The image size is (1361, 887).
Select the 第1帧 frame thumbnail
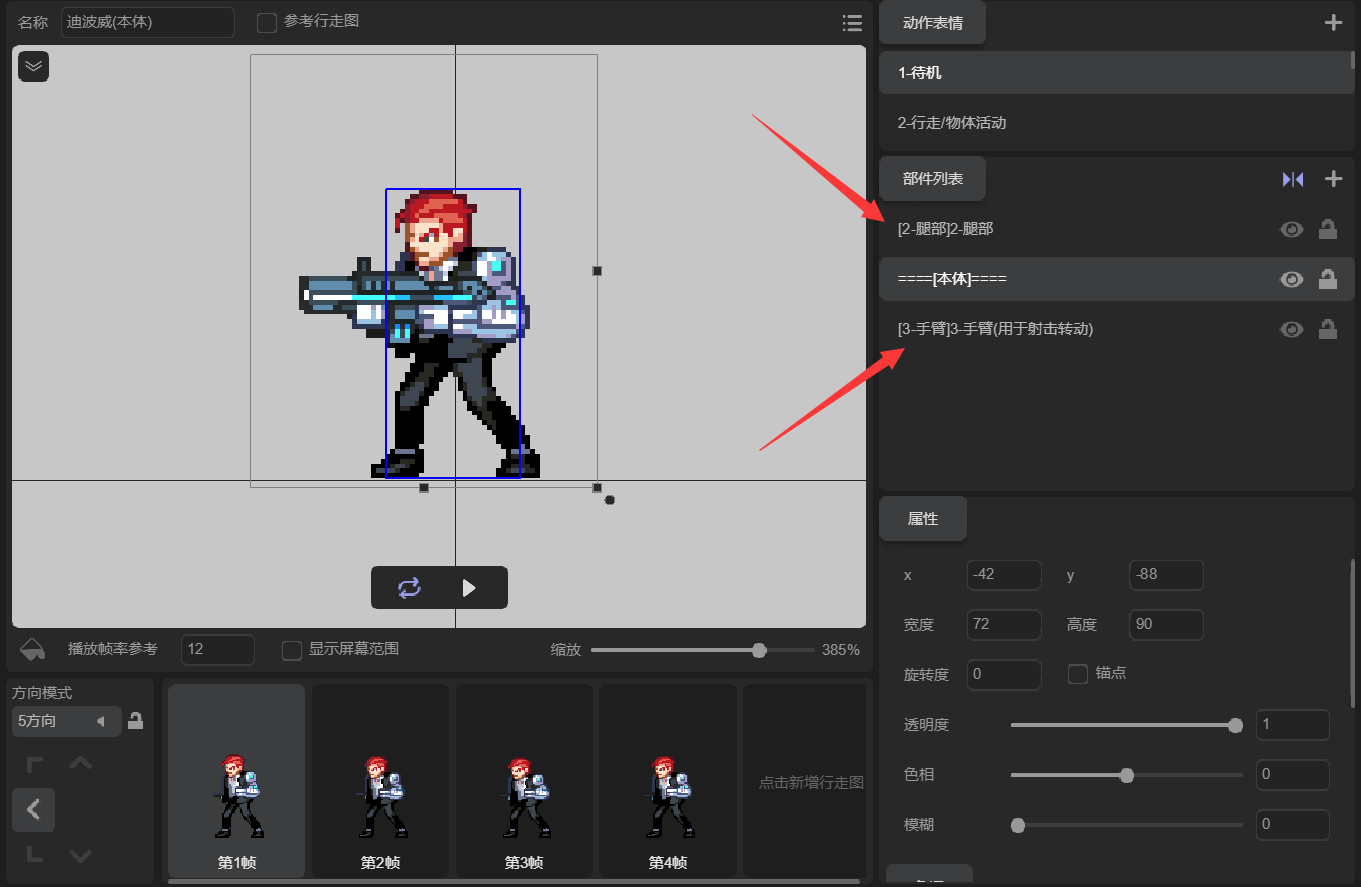click(x=237, y=782)
